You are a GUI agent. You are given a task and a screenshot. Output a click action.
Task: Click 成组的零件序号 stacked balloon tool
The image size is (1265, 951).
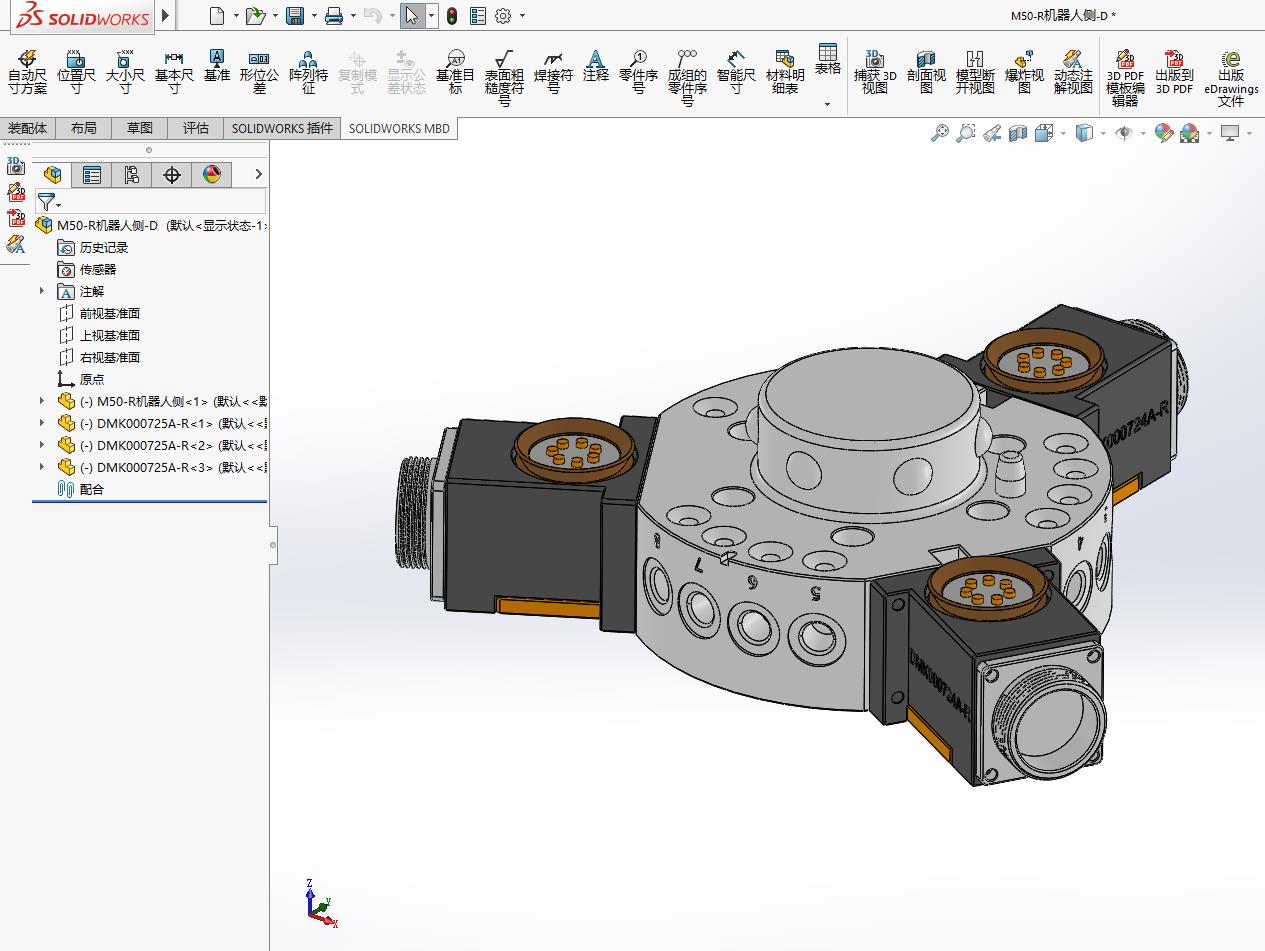(x=687, y=78)
